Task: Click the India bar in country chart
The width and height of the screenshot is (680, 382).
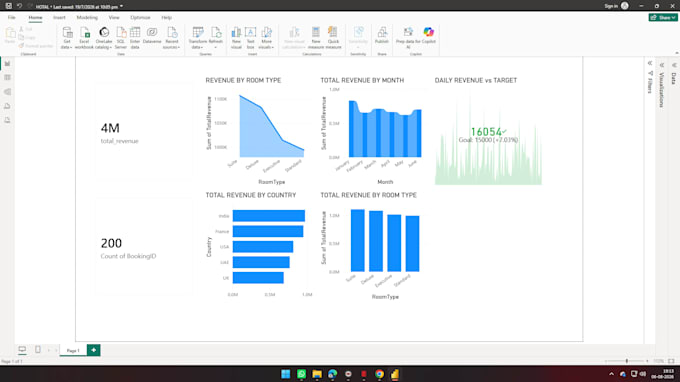Action: 268,215
